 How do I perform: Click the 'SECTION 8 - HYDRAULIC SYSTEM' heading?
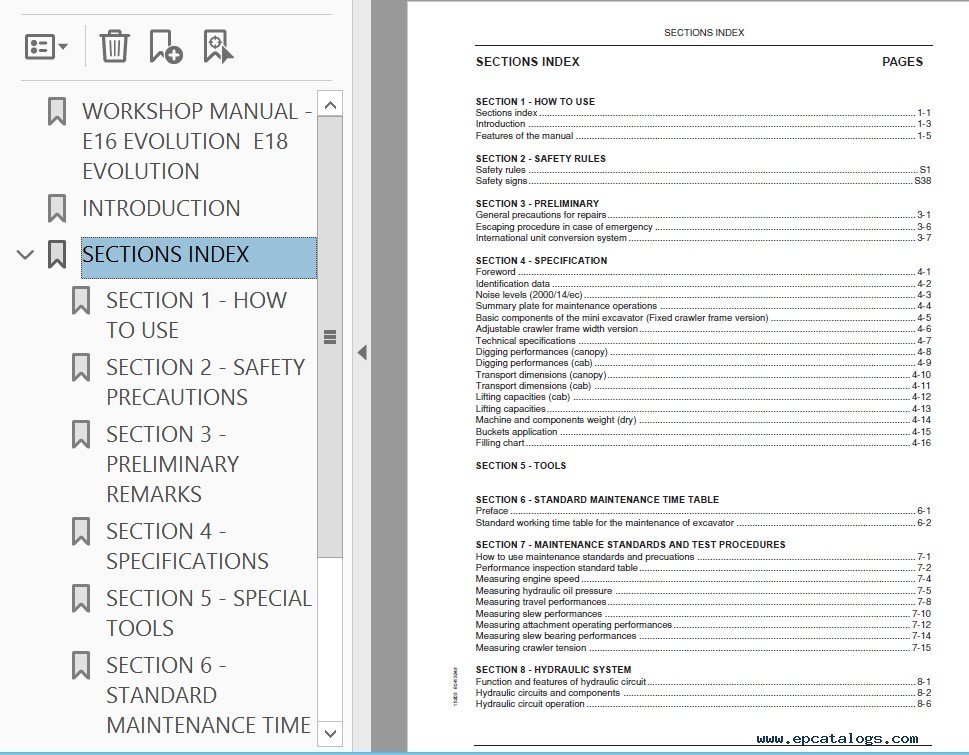[554, 669]
